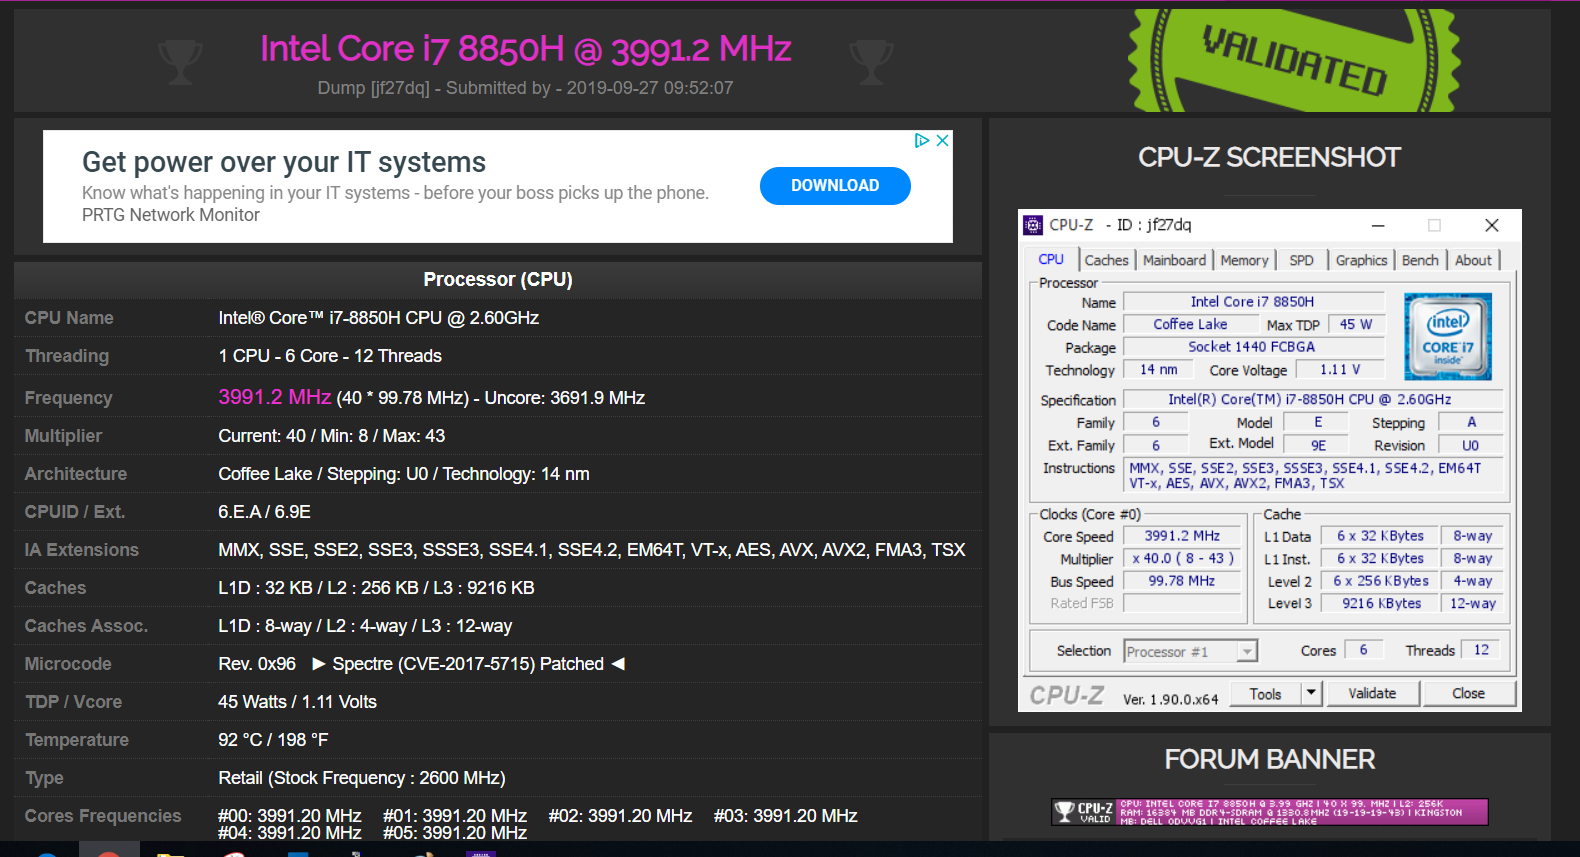This screenshot has width=1580, height=857.
Task: Click the right-pointing arrow before 'Spectre'
Action: (319, 664)
